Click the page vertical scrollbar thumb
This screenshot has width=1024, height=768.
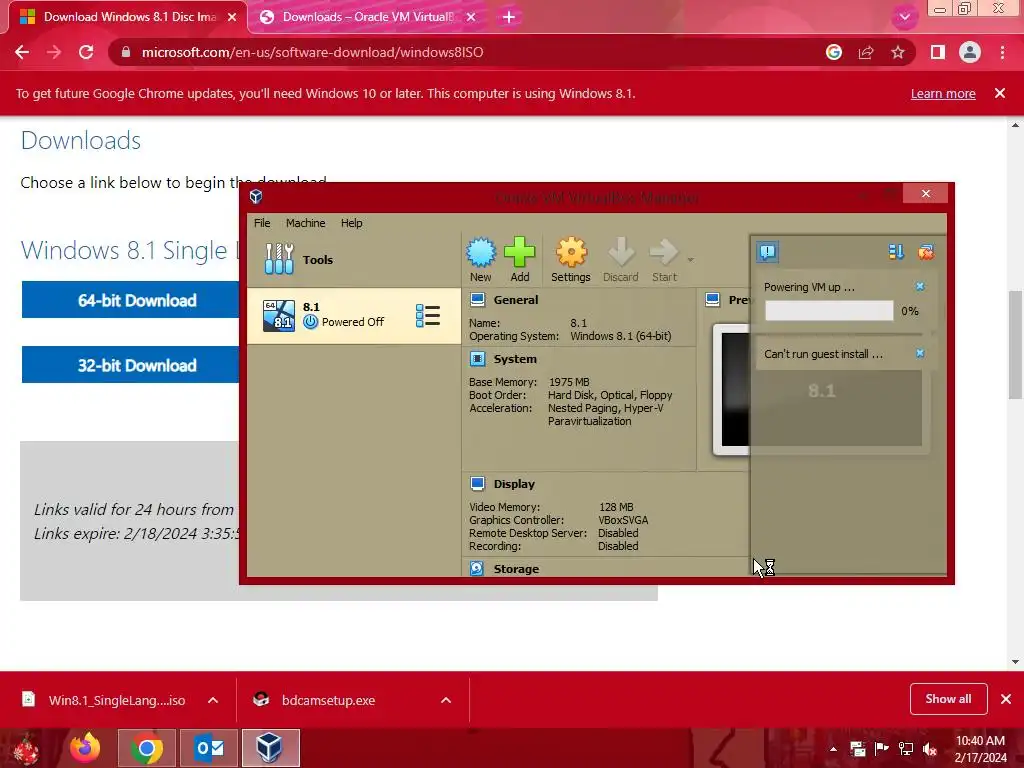click(x=1015, y=344)
